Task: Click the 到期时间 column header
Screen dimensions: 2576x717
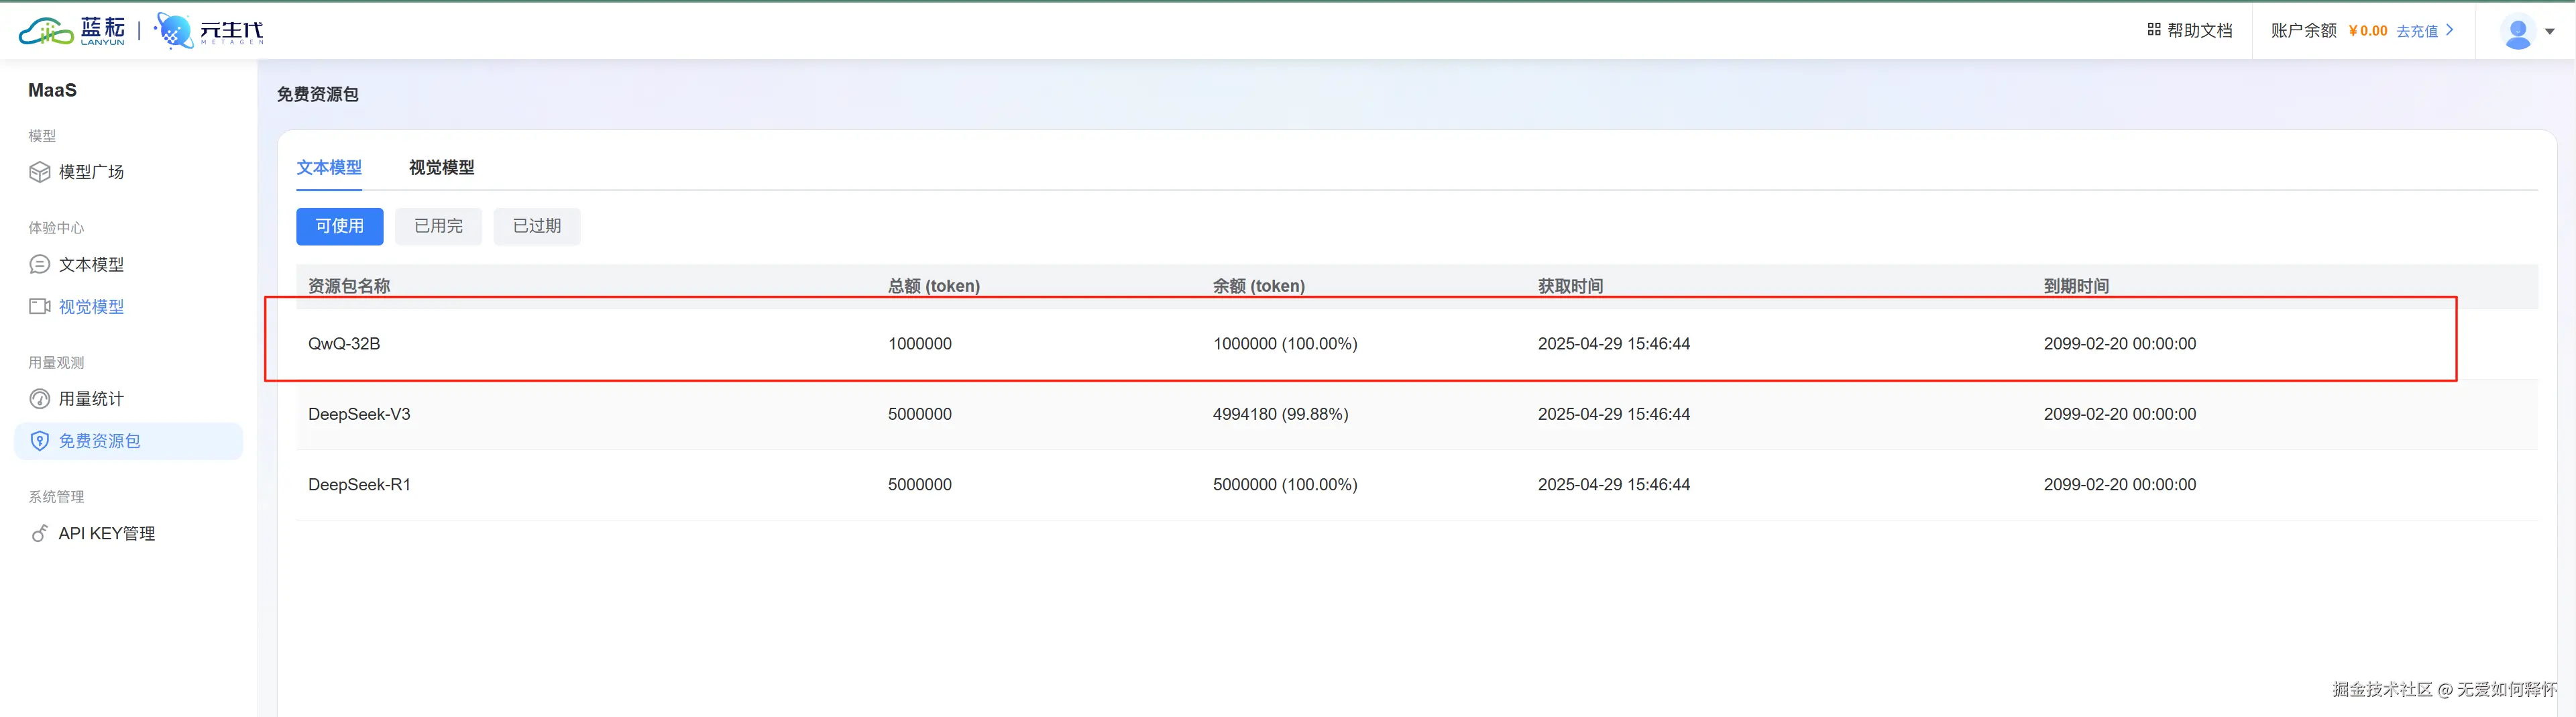Action: point(2076,286)
